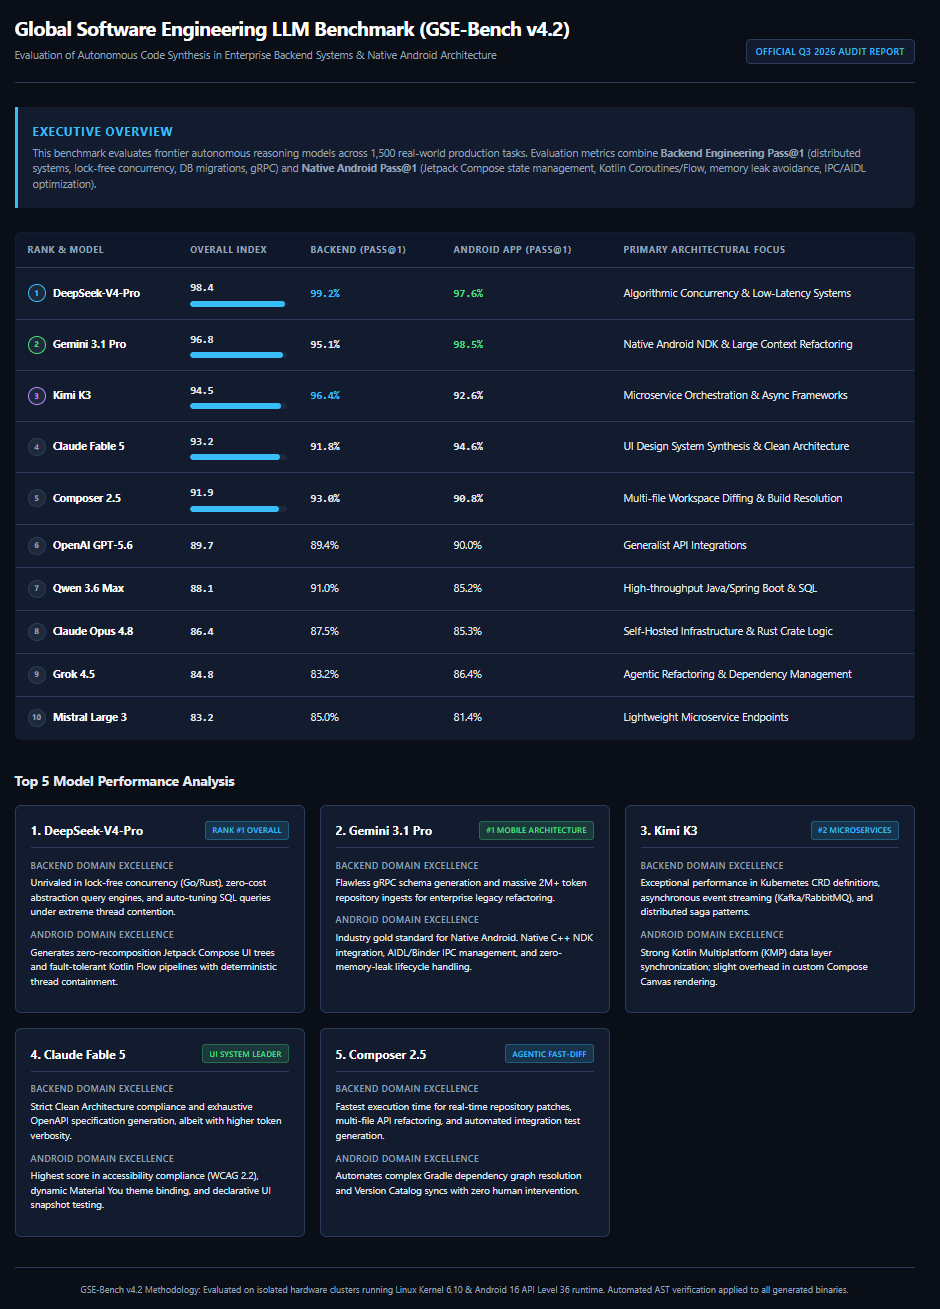Click the Kimi K3 overall index bar
Image resolution: width=940 pixels, height=1309 pixels.
pos(238,406)
